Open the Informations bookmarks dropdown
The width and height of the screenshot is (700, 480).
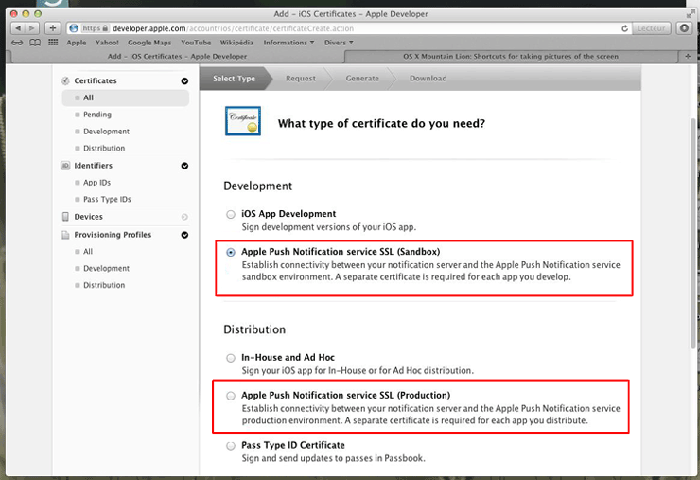[x=289, y=42]
